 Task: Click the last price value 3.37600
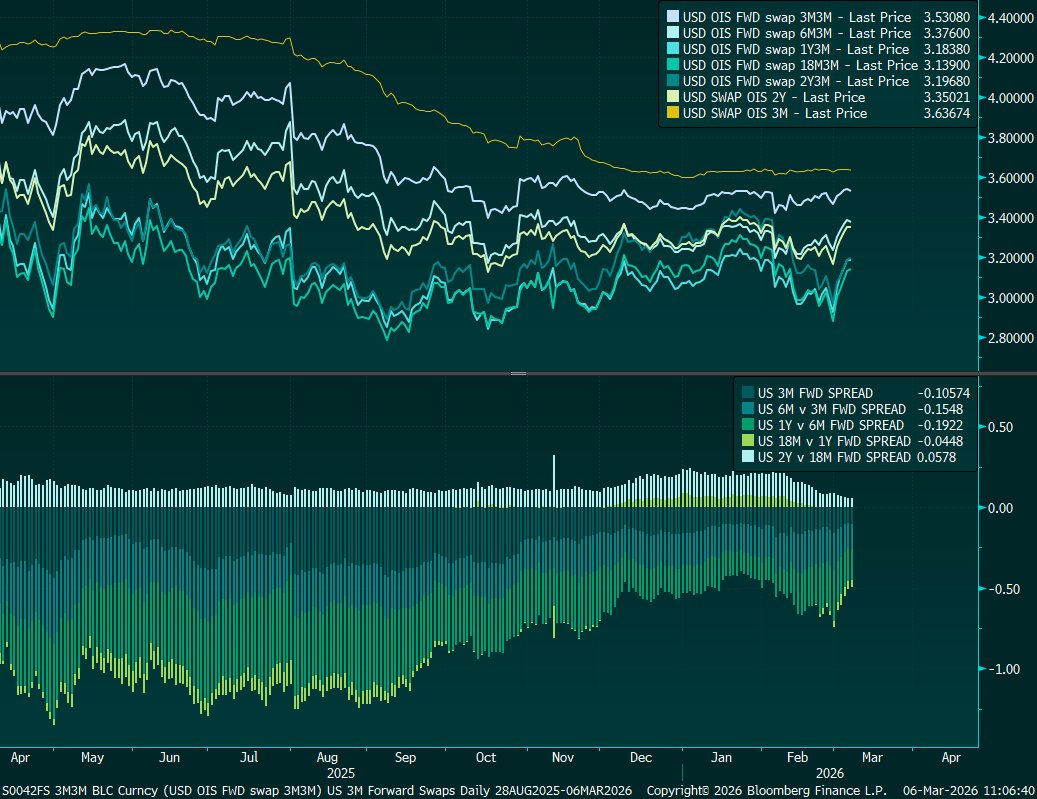pyautogui.click(x=947, y=33)
